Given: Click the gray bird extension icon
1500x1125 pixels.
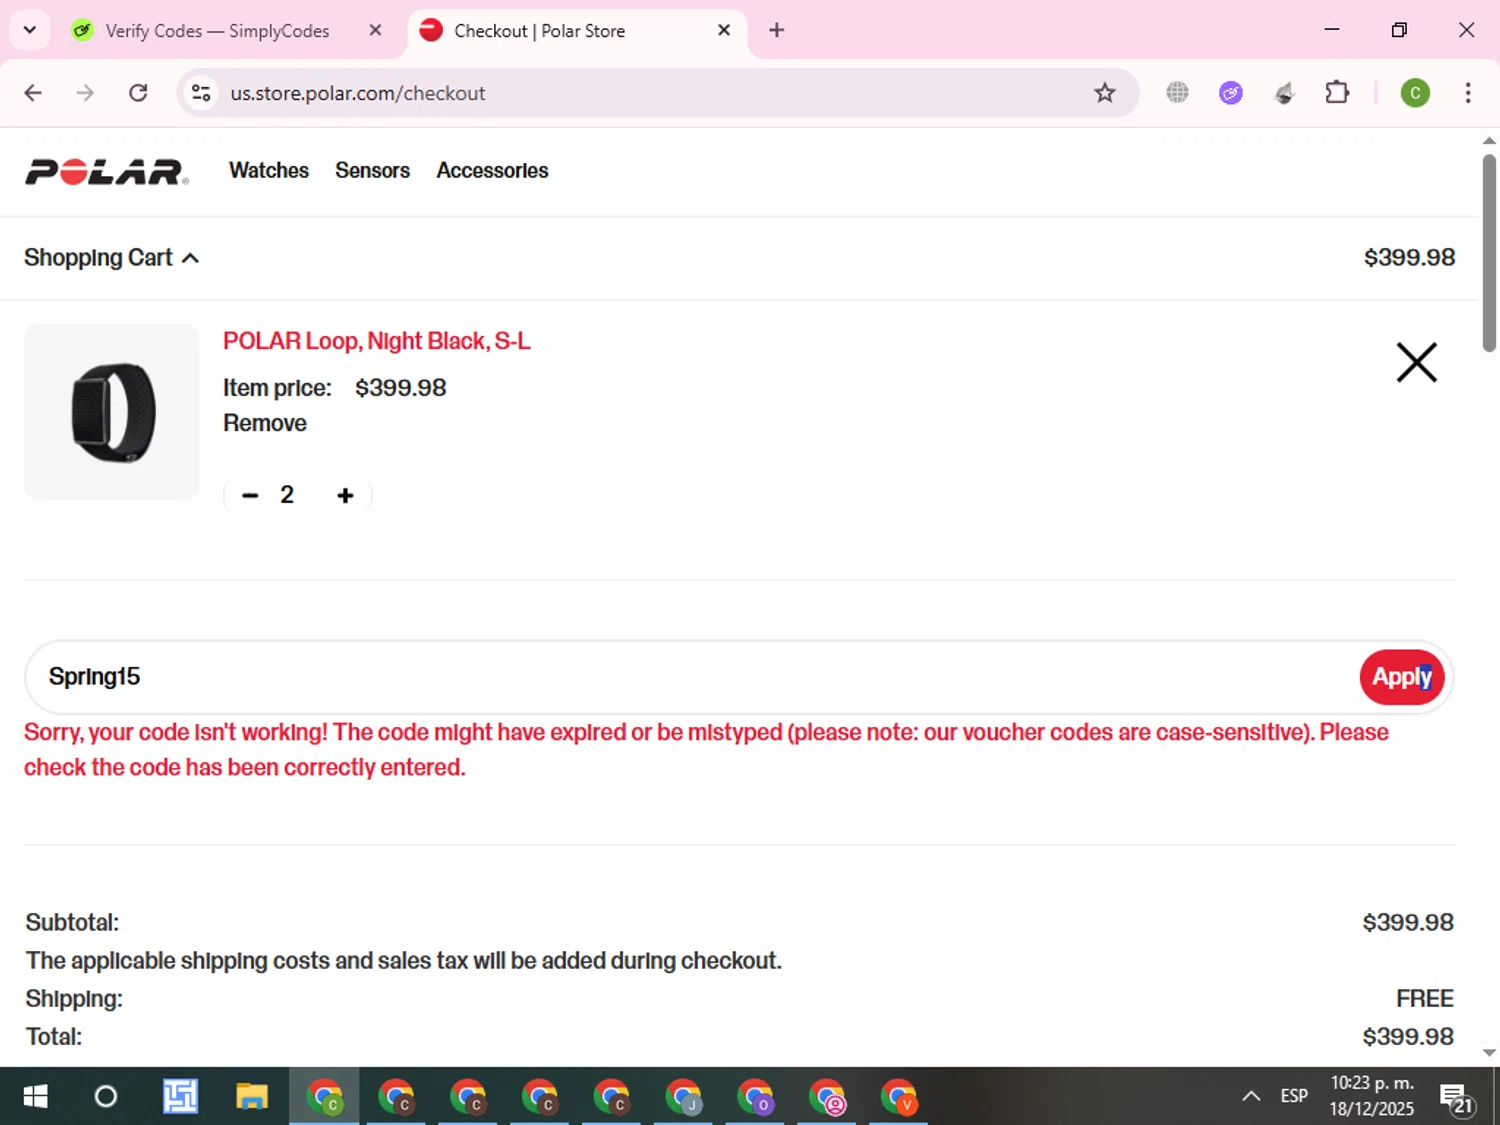Looking at the screenshot, I should (1284, 93).
